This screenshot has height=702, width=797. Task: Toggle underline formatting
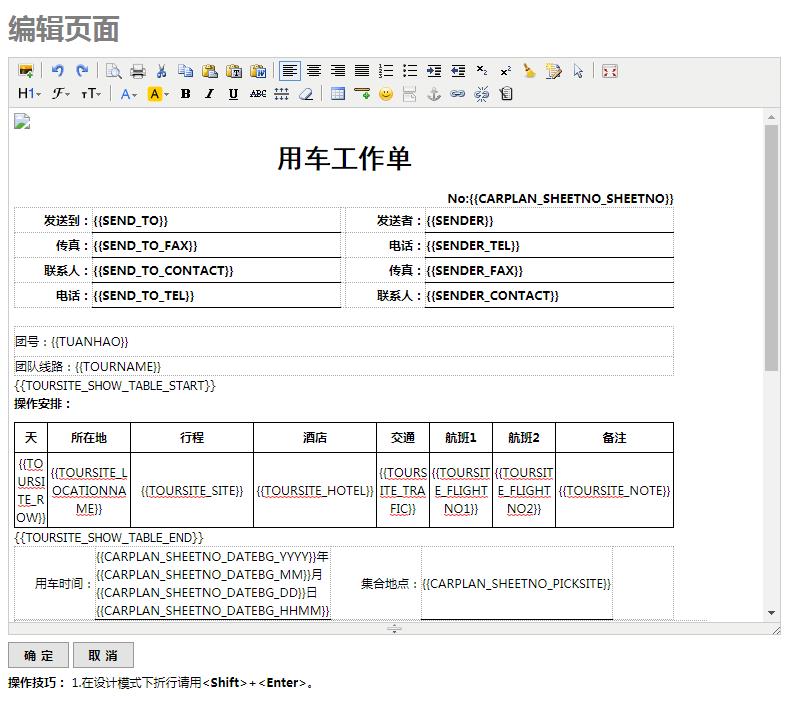(233, 94)
